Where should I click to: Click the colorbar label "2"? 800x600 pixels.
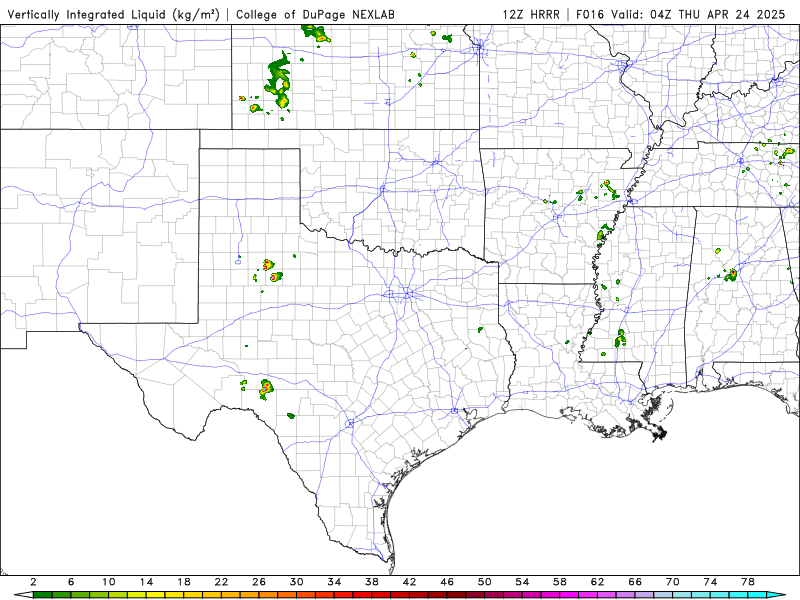tap(33, 582)
